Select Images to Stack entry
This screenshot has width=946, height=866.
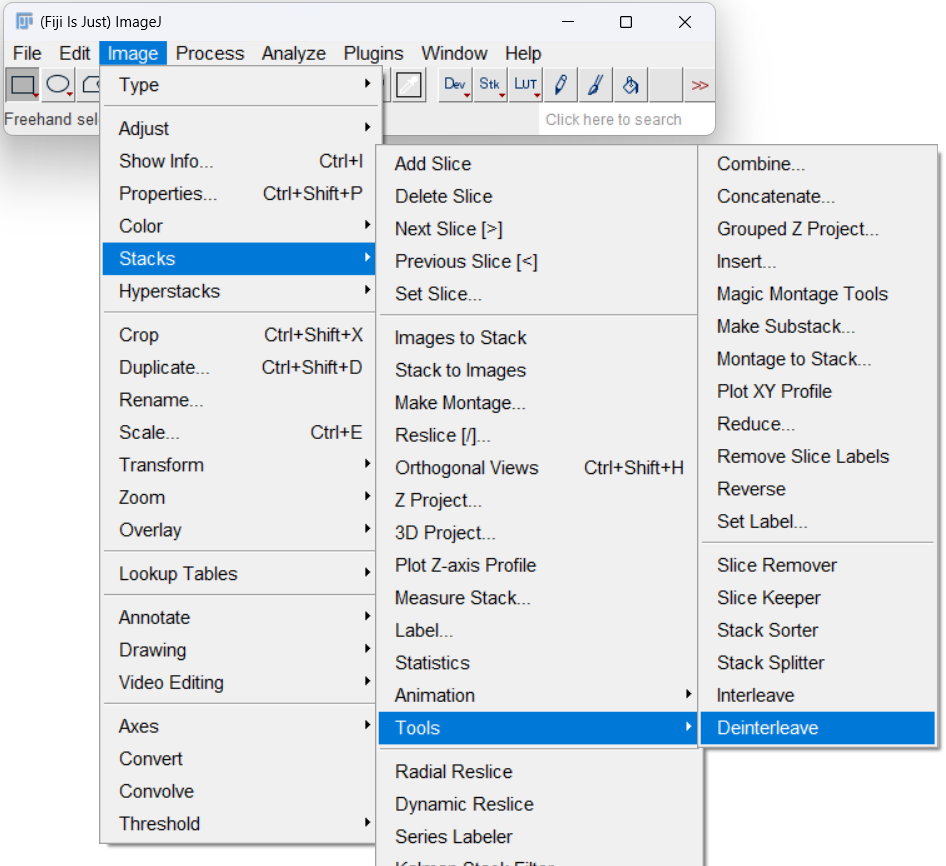click(x=538, y=337)
